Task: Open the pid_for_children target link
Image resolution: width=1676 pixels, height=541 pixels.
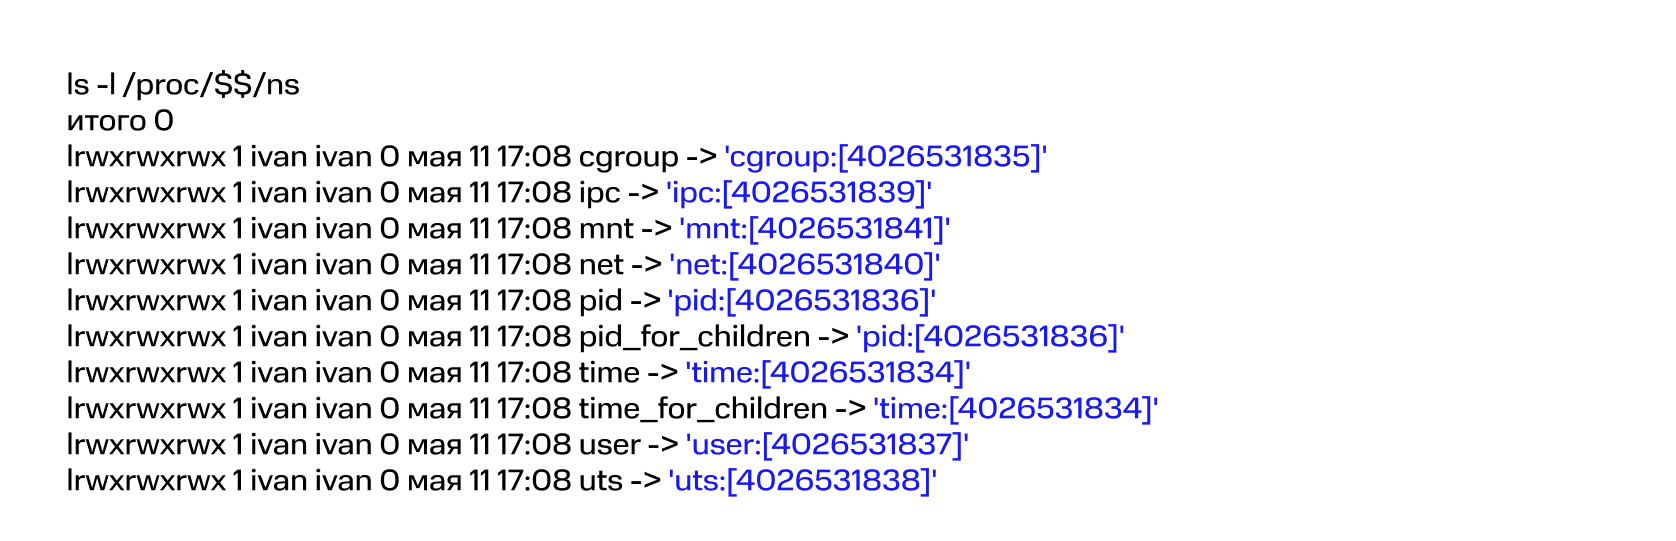Action: (x=990, y=337)
